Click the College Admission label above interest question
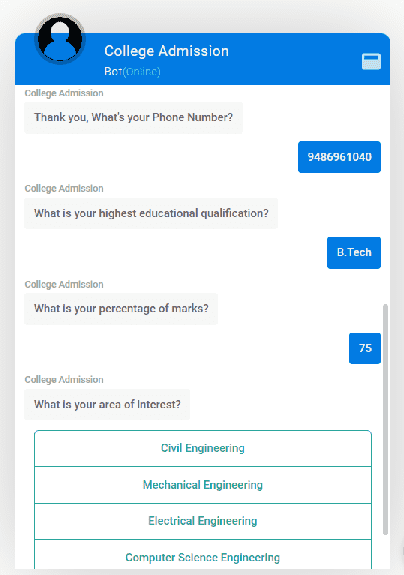Screen dimensions: 404x575 (x=64, y=380)
